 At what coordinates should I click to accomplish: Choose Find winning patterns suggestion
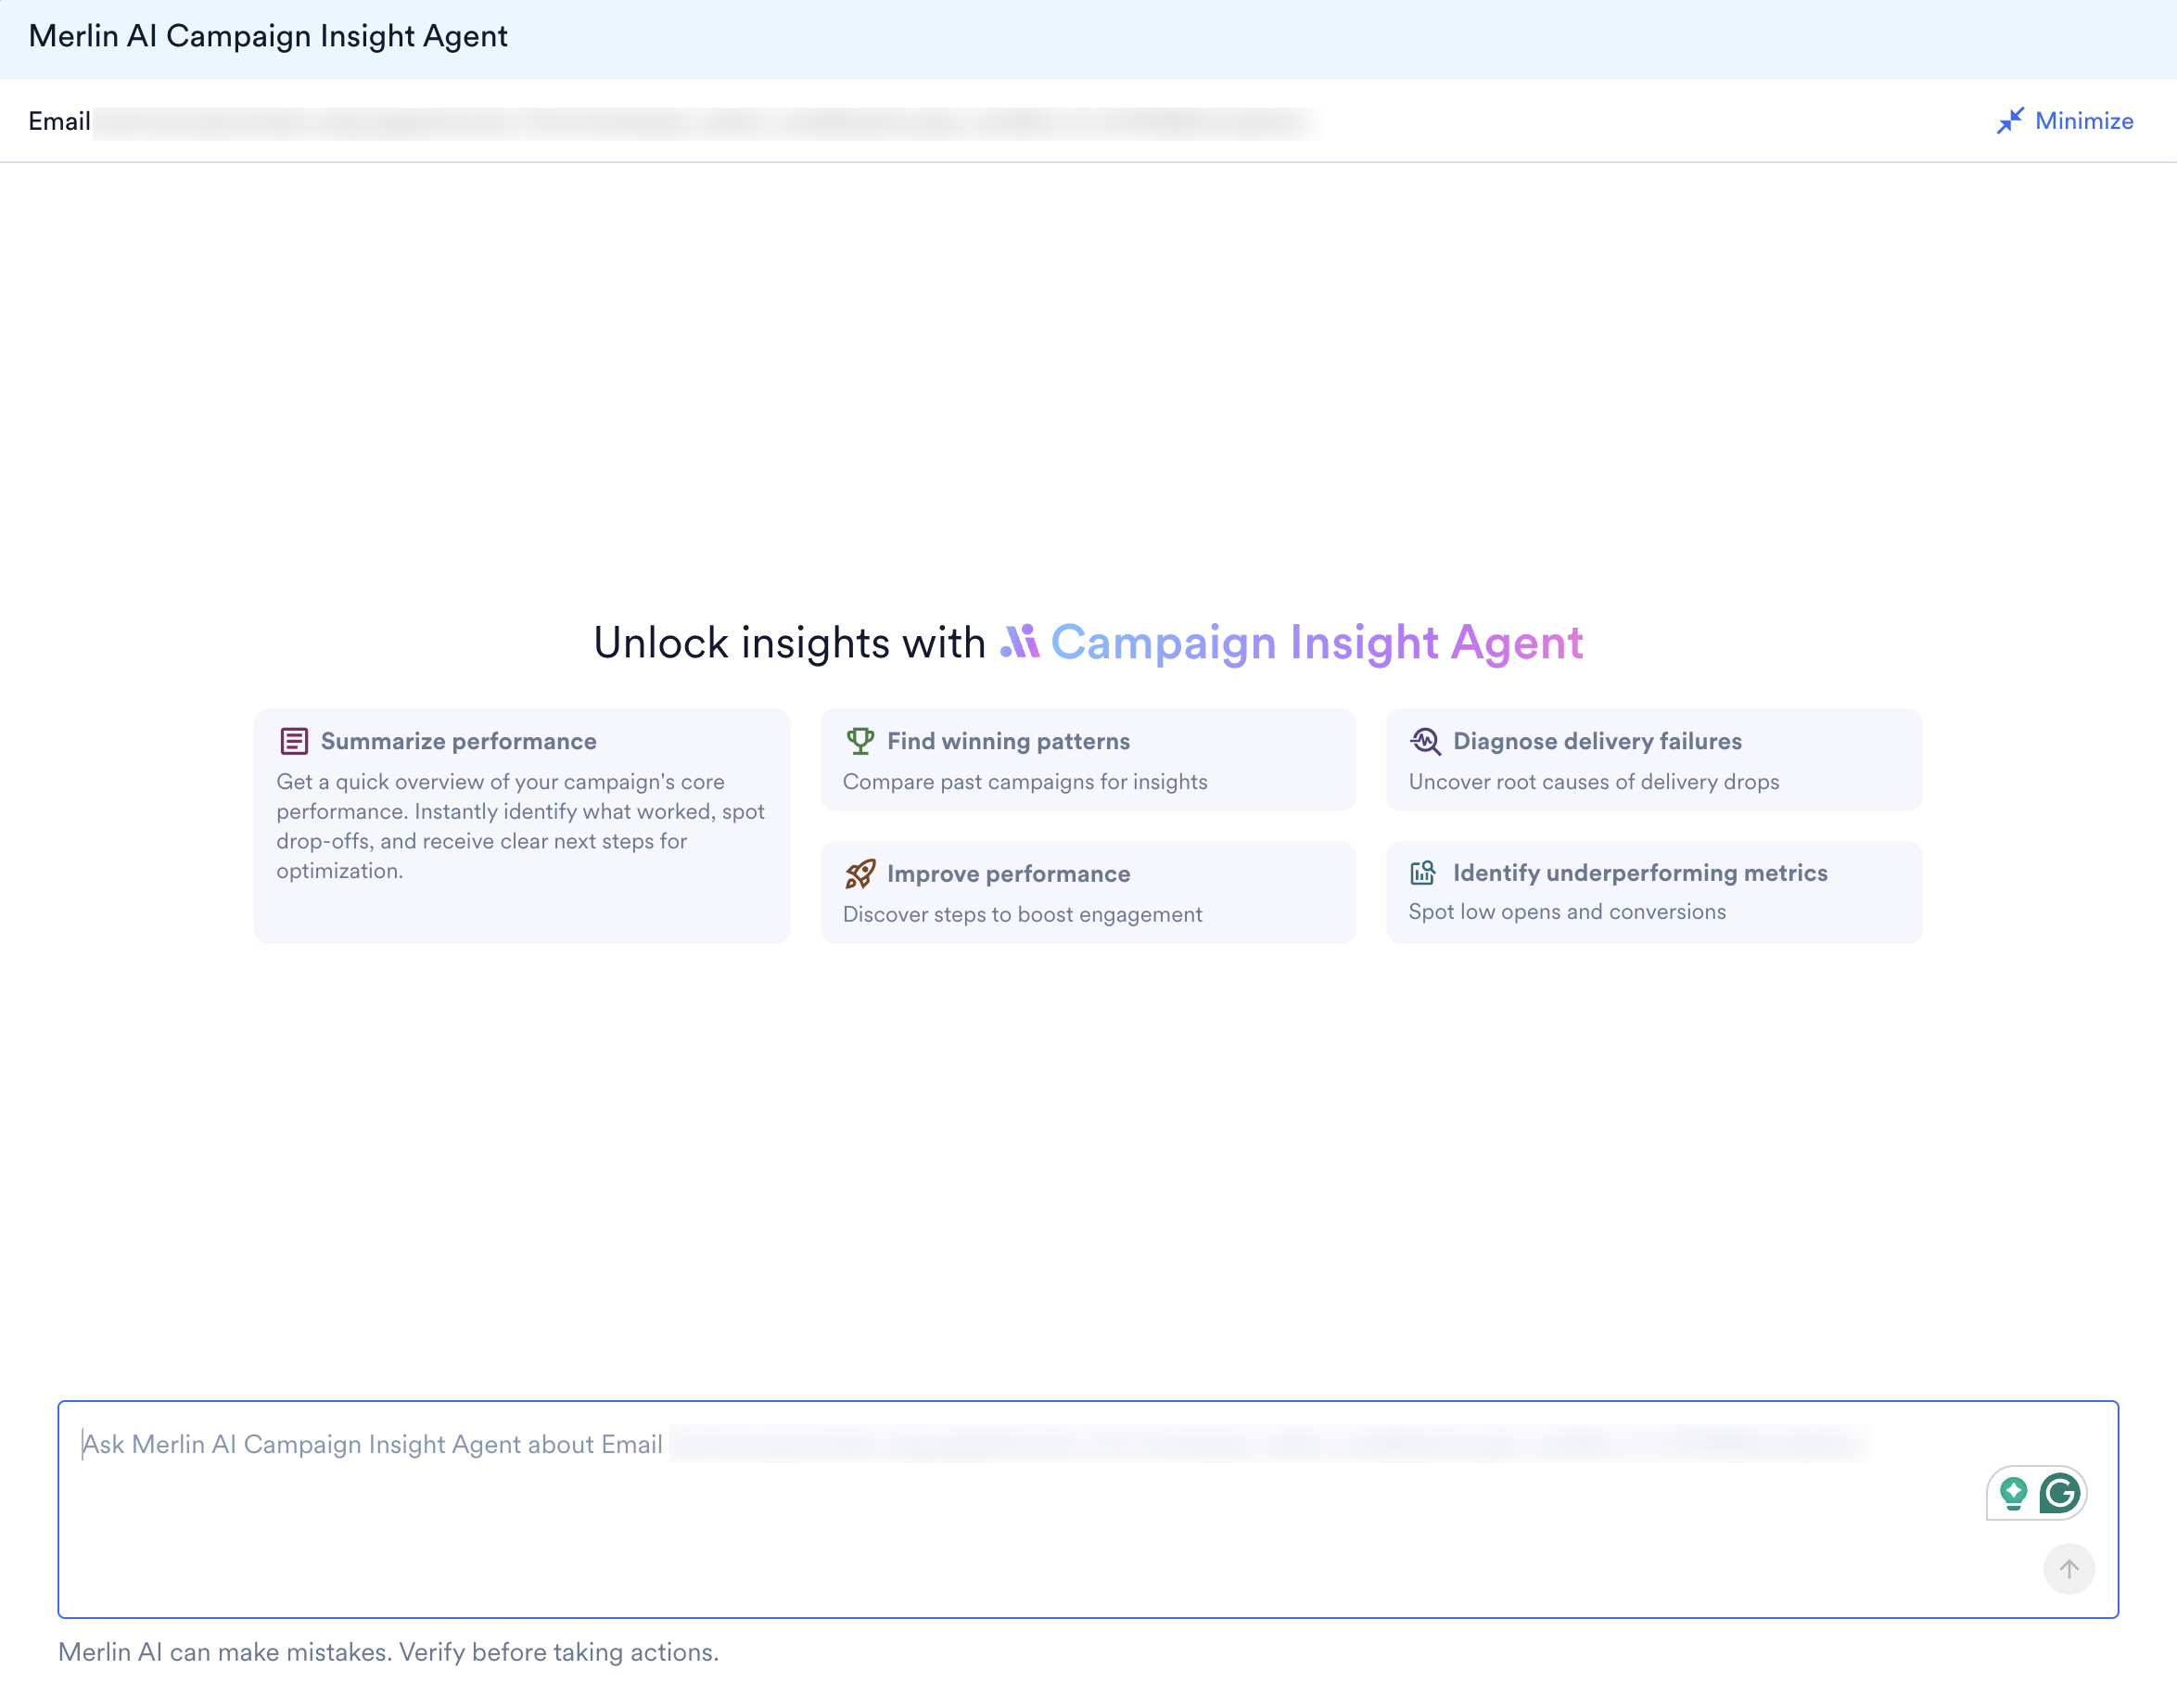[1008, 741]
